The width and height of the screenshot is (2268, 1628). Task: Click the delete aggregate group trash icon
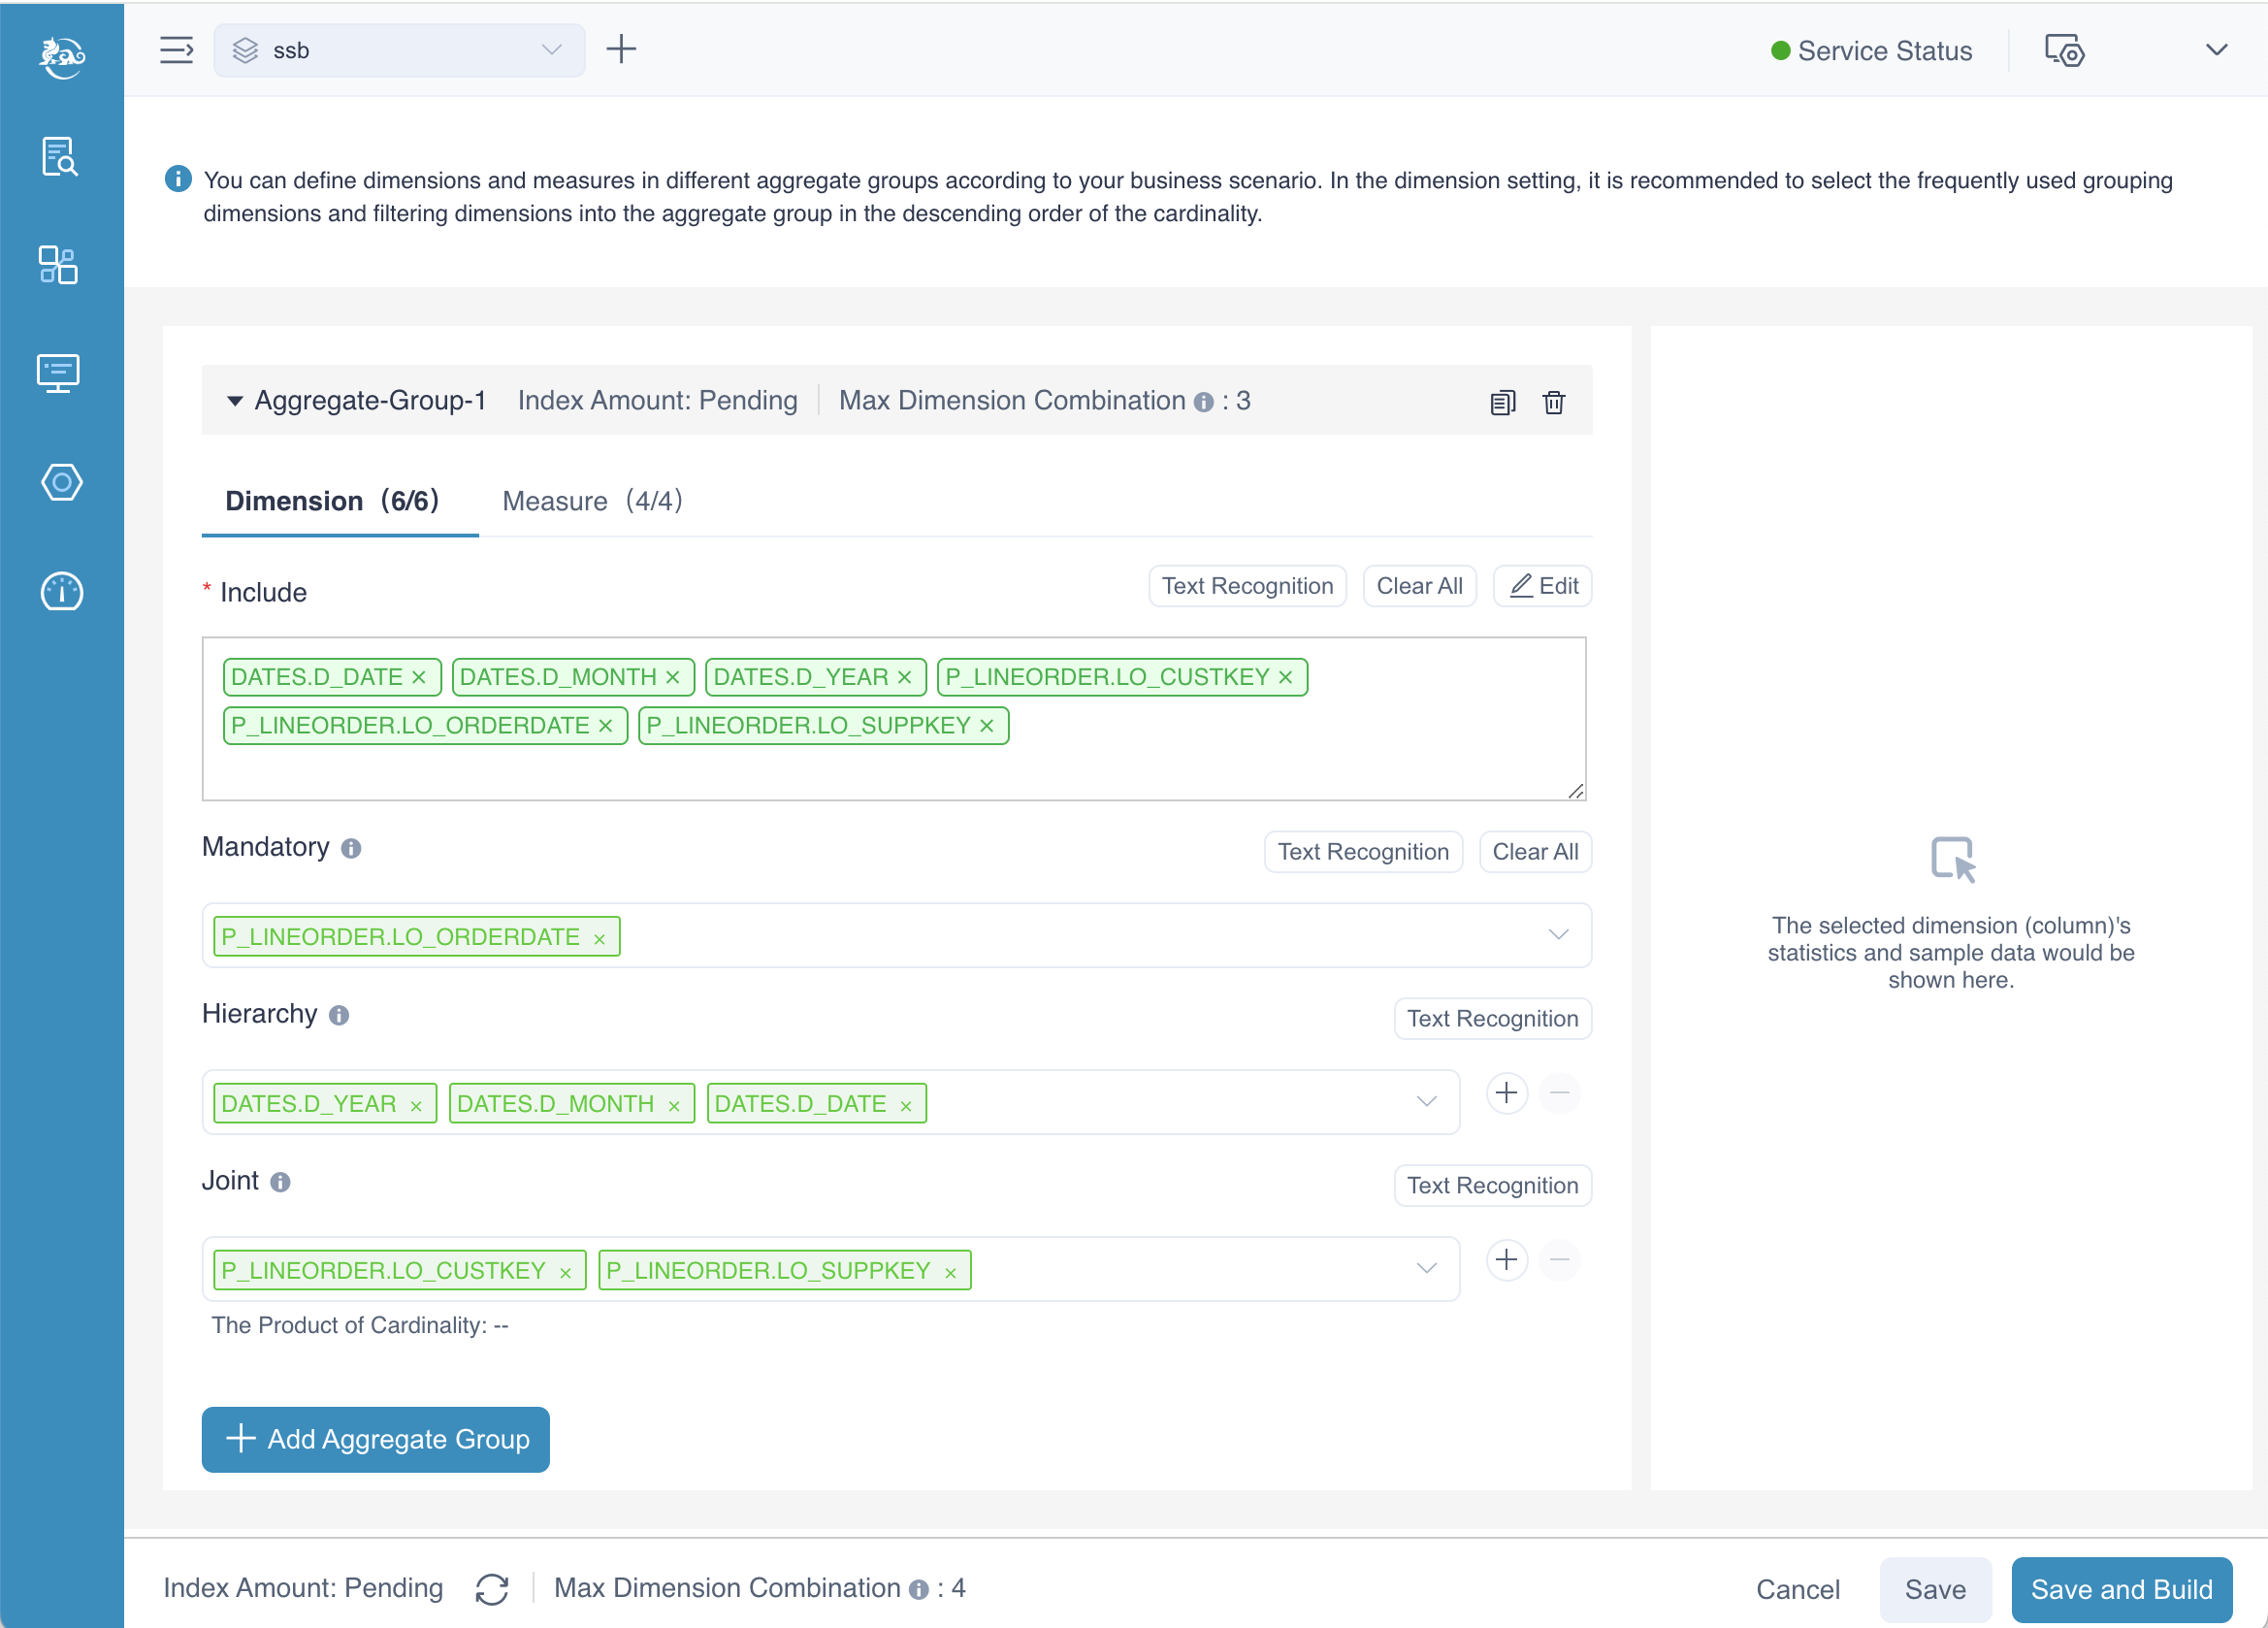point(1553,402)
